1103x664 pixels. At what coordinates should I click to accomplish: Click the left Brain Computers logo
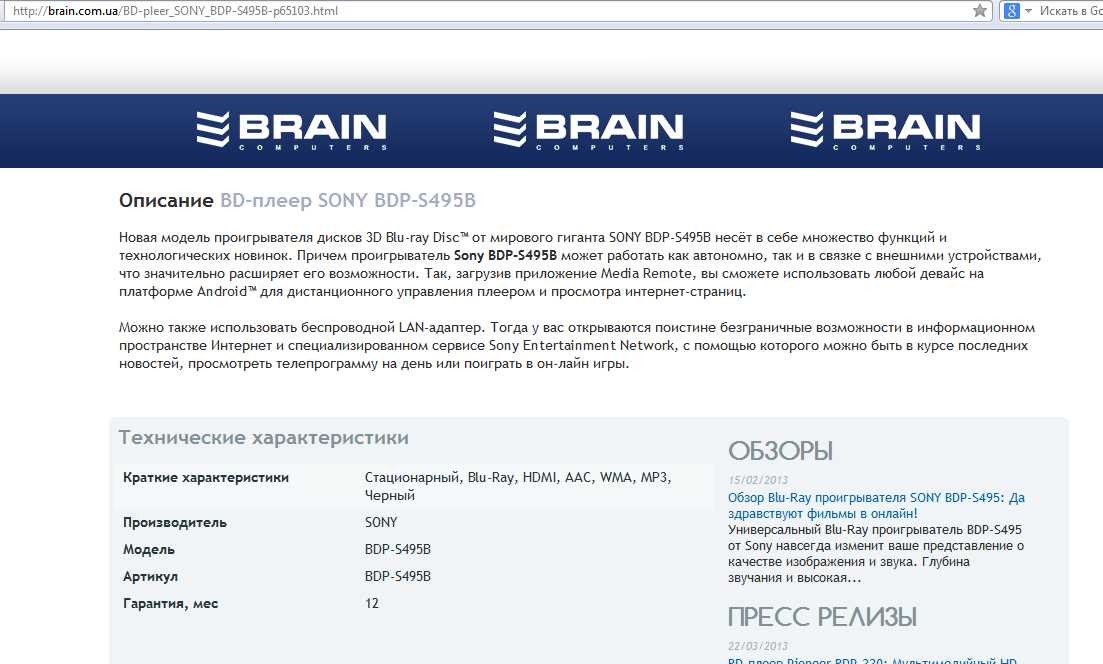[x=291, y=130]
